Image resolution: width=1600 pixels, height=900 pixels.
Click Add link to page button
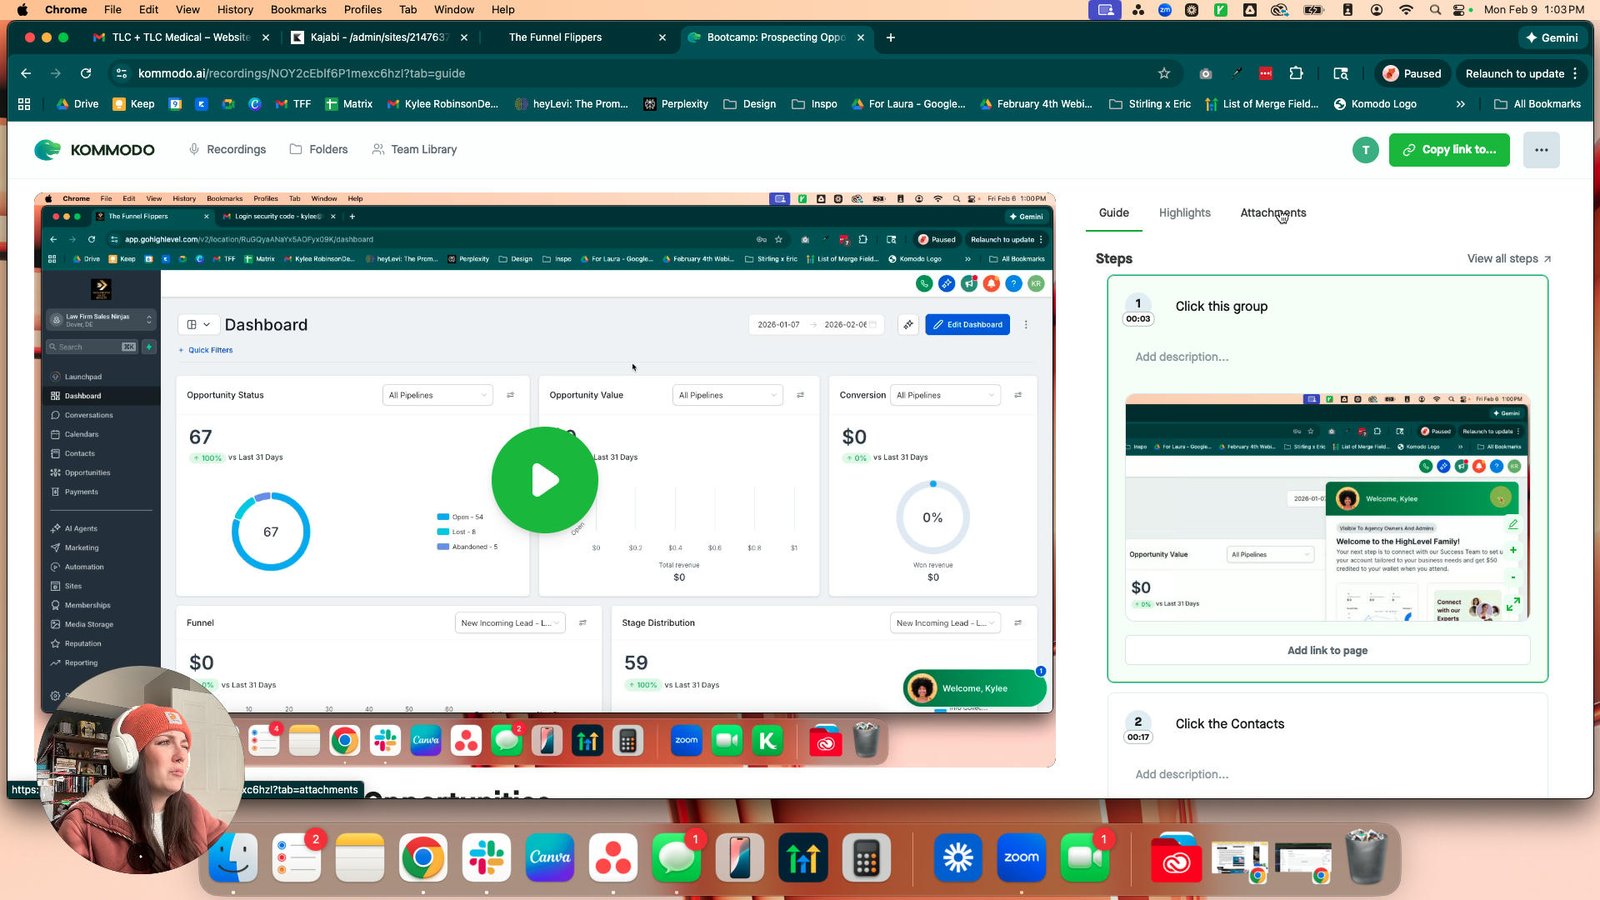click(1327, 650)
